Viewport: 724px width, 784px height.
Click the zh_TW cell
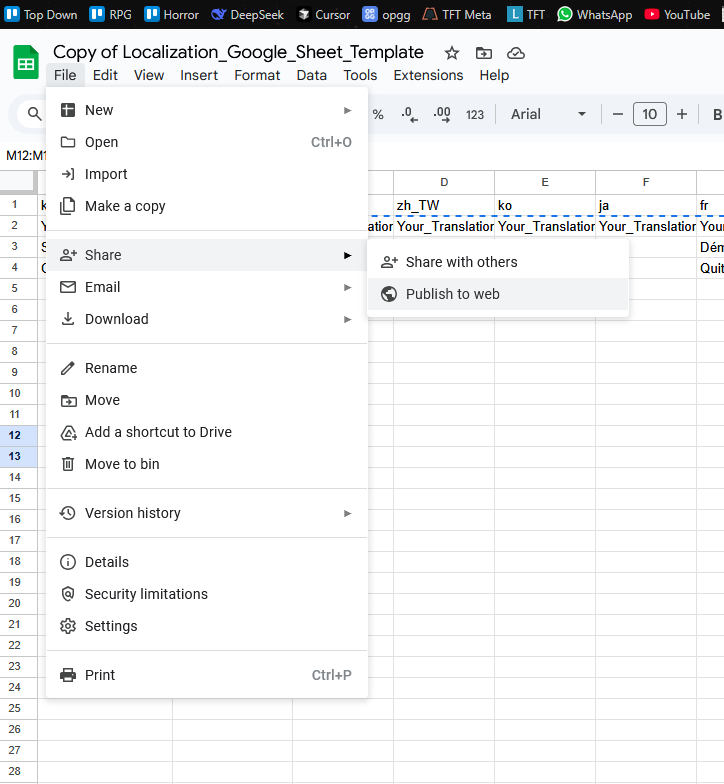pos(444,206)
